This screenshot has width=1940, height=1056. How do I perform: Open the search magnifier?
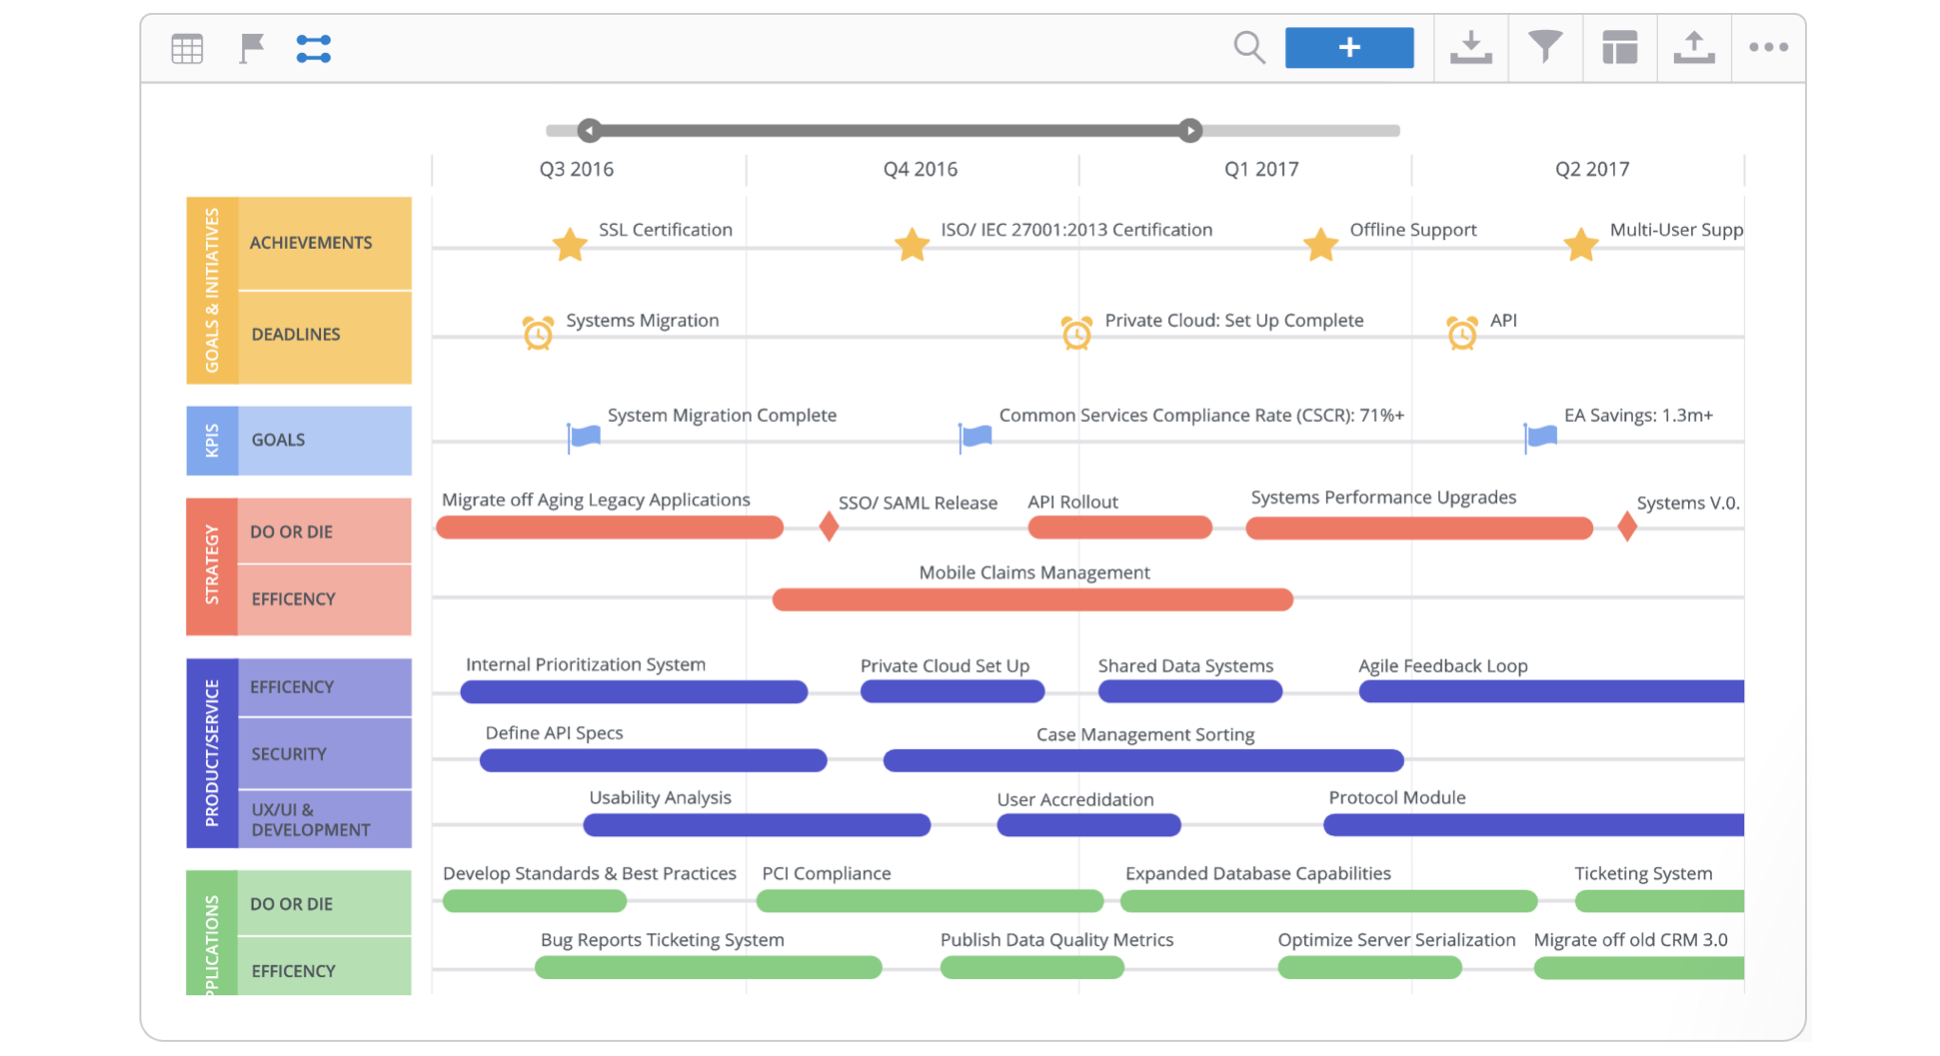coord(1249,47)
